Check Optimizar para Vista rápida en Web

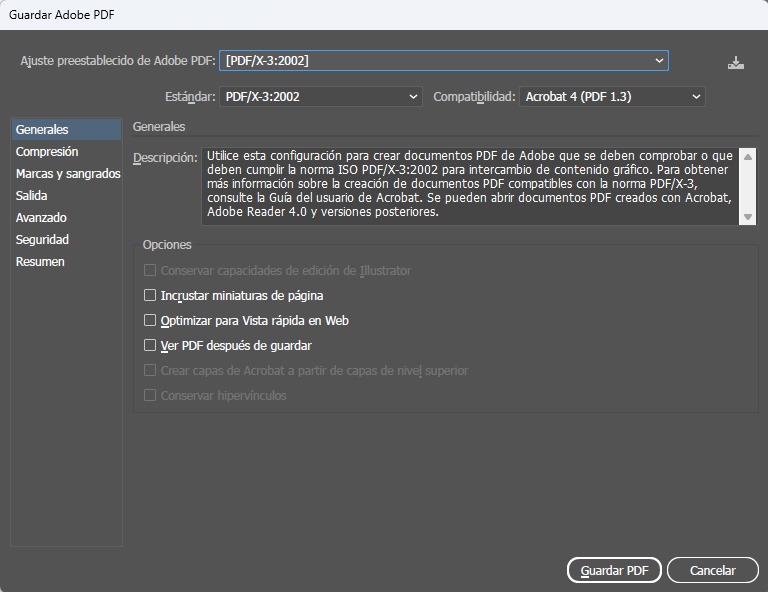pyautogui.click(x=150, y=321)
